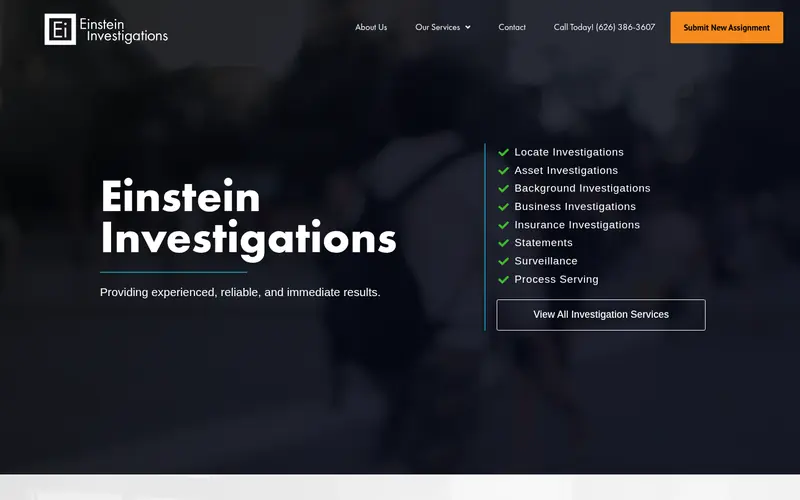This screenshot has width=800, height=500.
Task: Click the Submit New Assignment button
Action: [x=727, y=28]
